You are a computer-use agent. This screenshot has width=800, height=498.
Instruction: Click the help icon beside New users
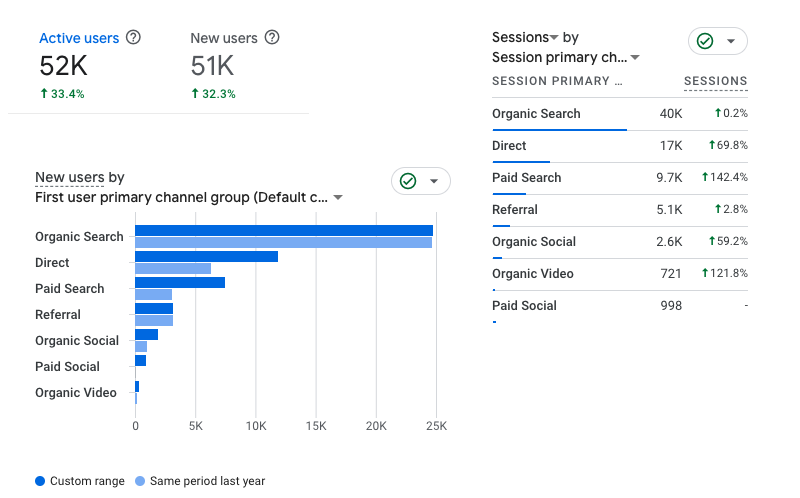(272, 37)
